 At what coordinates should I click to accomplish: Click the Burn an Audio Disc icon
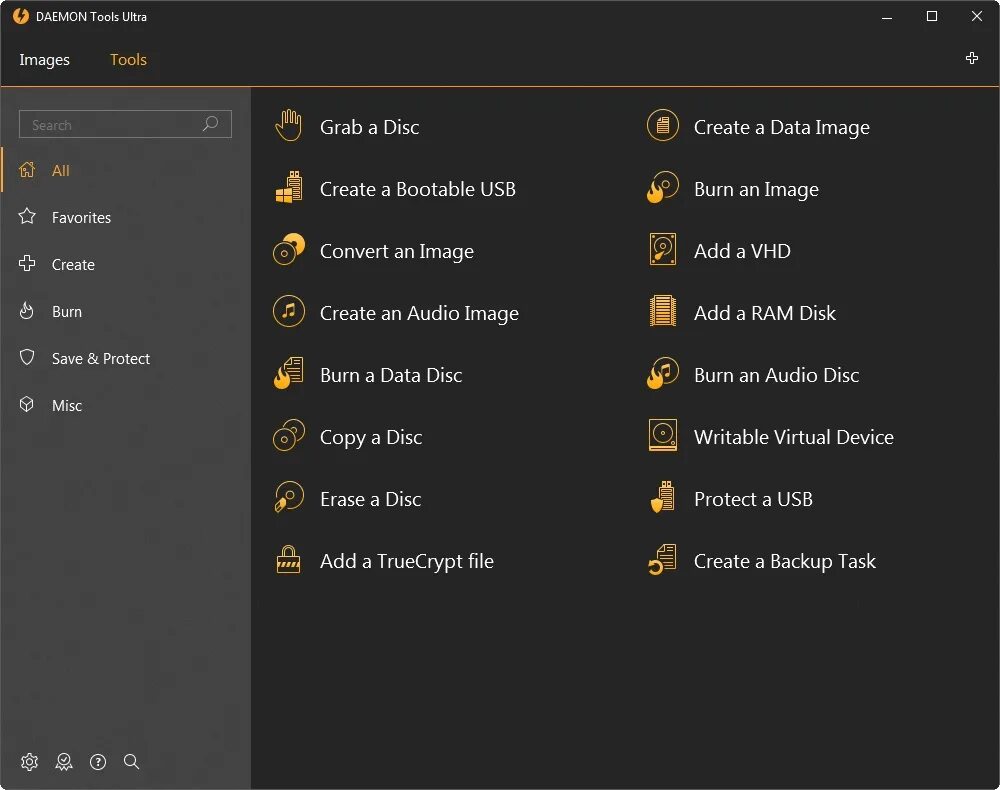tap(663, 374)
